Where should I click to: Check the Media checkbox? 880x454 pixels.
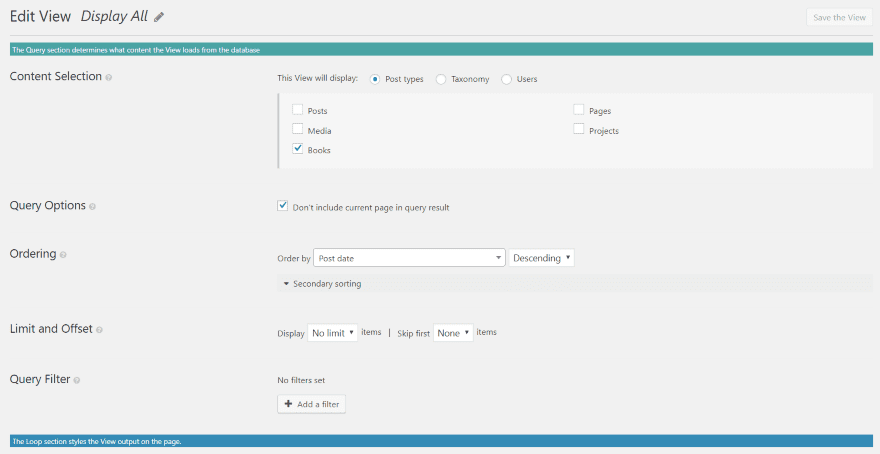click(x=297, y=129)
